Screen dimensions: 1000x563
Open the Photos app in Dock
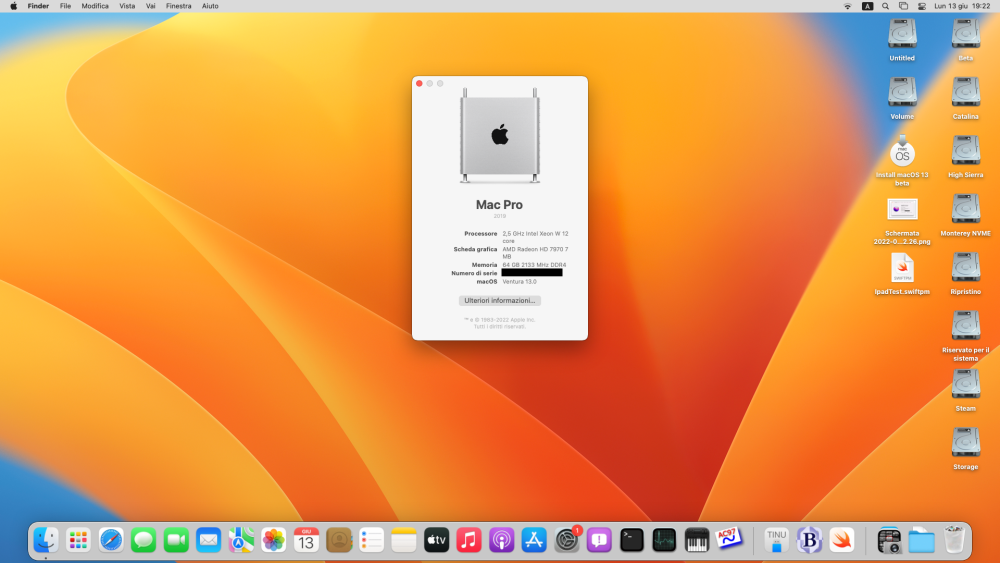(x=274, y=541)
